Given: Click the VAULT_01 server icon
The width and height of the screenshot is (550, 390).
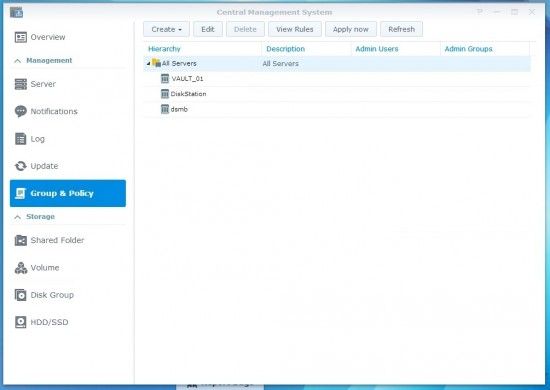Looking at the screenshot, I should point(165,79).
